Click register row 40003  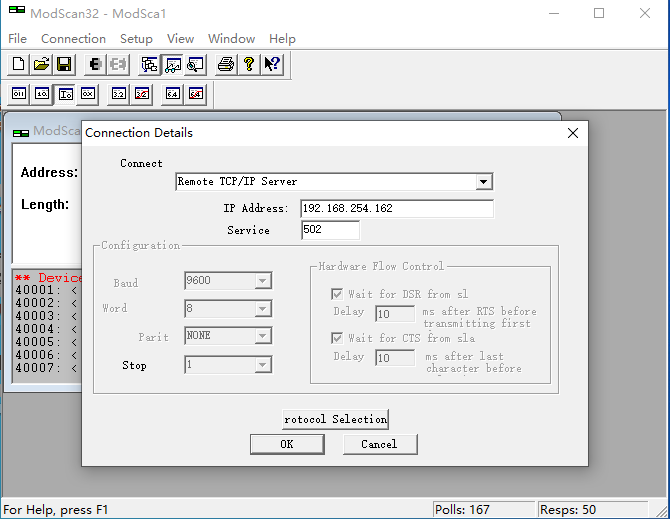48,316
